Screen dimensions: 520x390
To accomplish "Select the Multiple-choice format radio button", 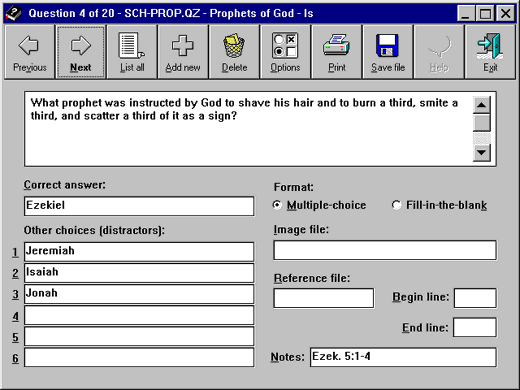I will pyautogui.click(x=277, y=205).
